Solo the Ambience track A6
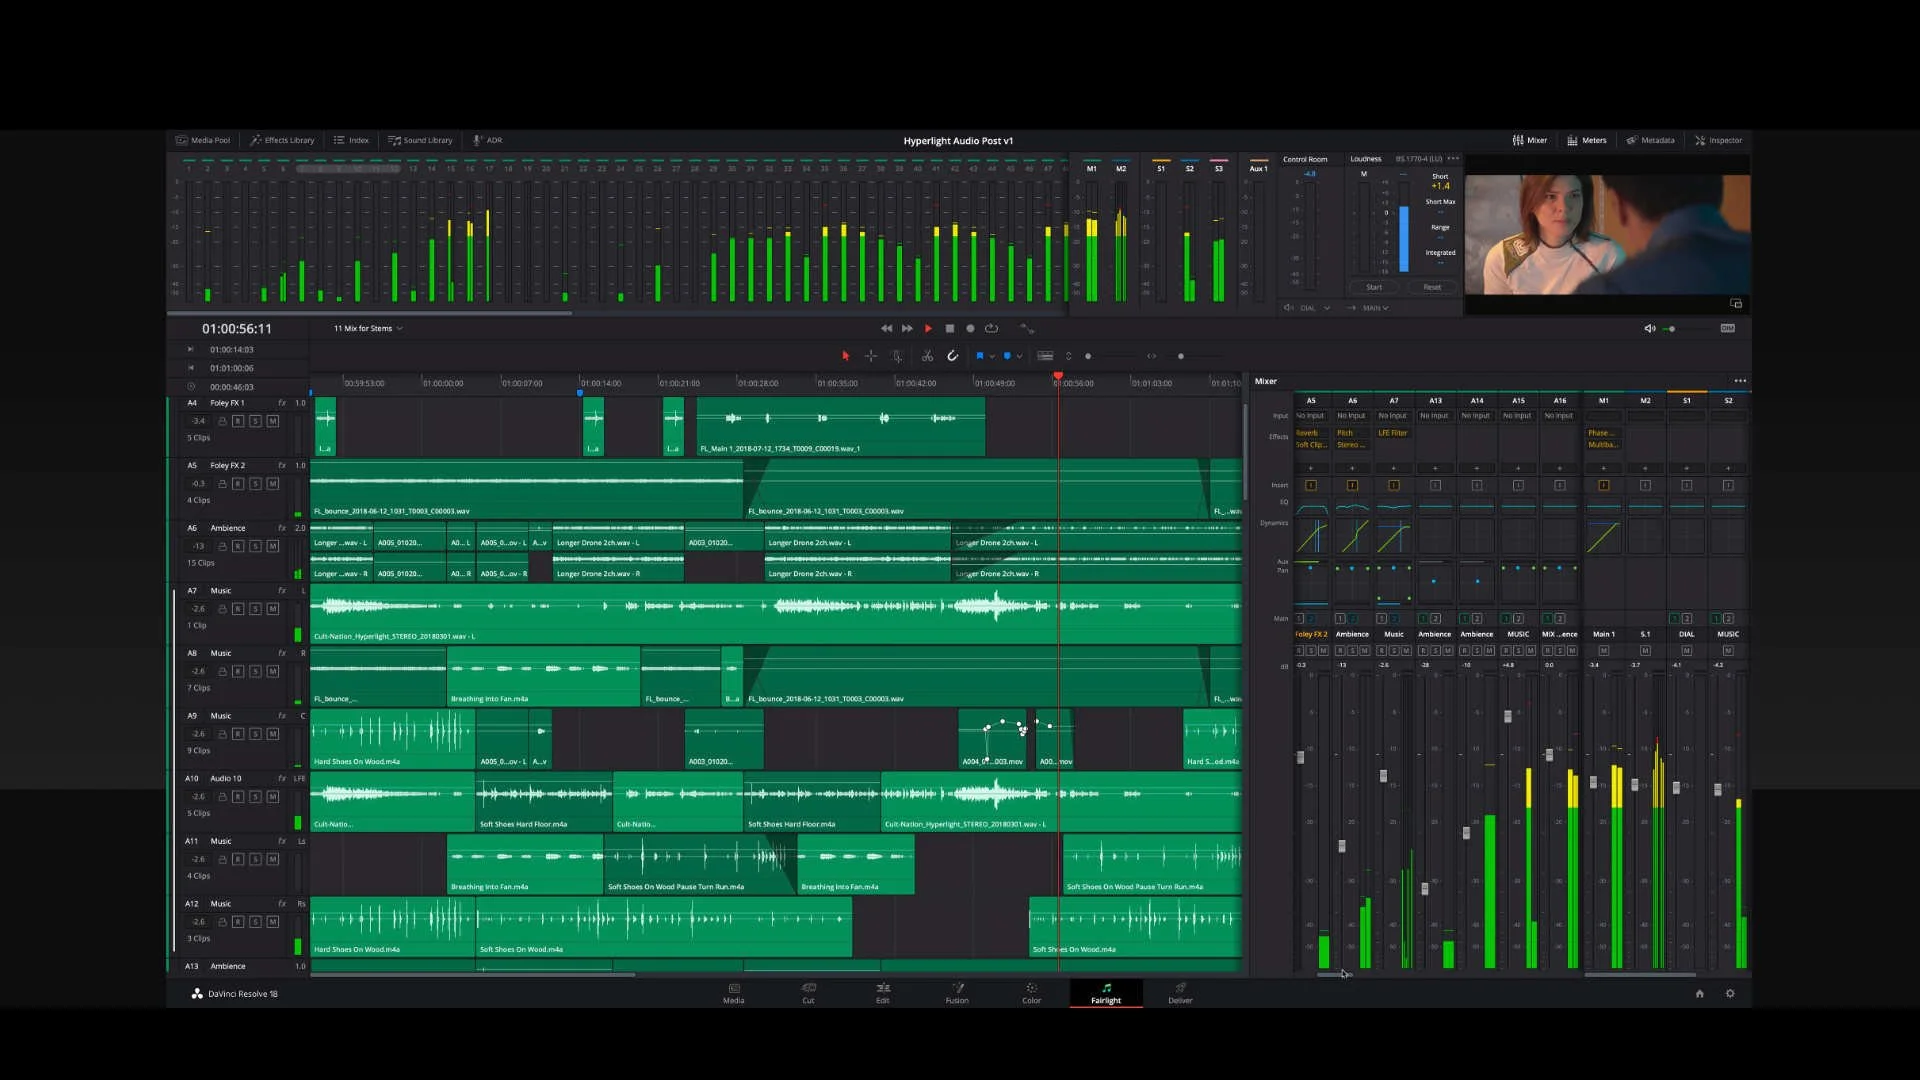1920x1080 pixels. pos(255,546)
